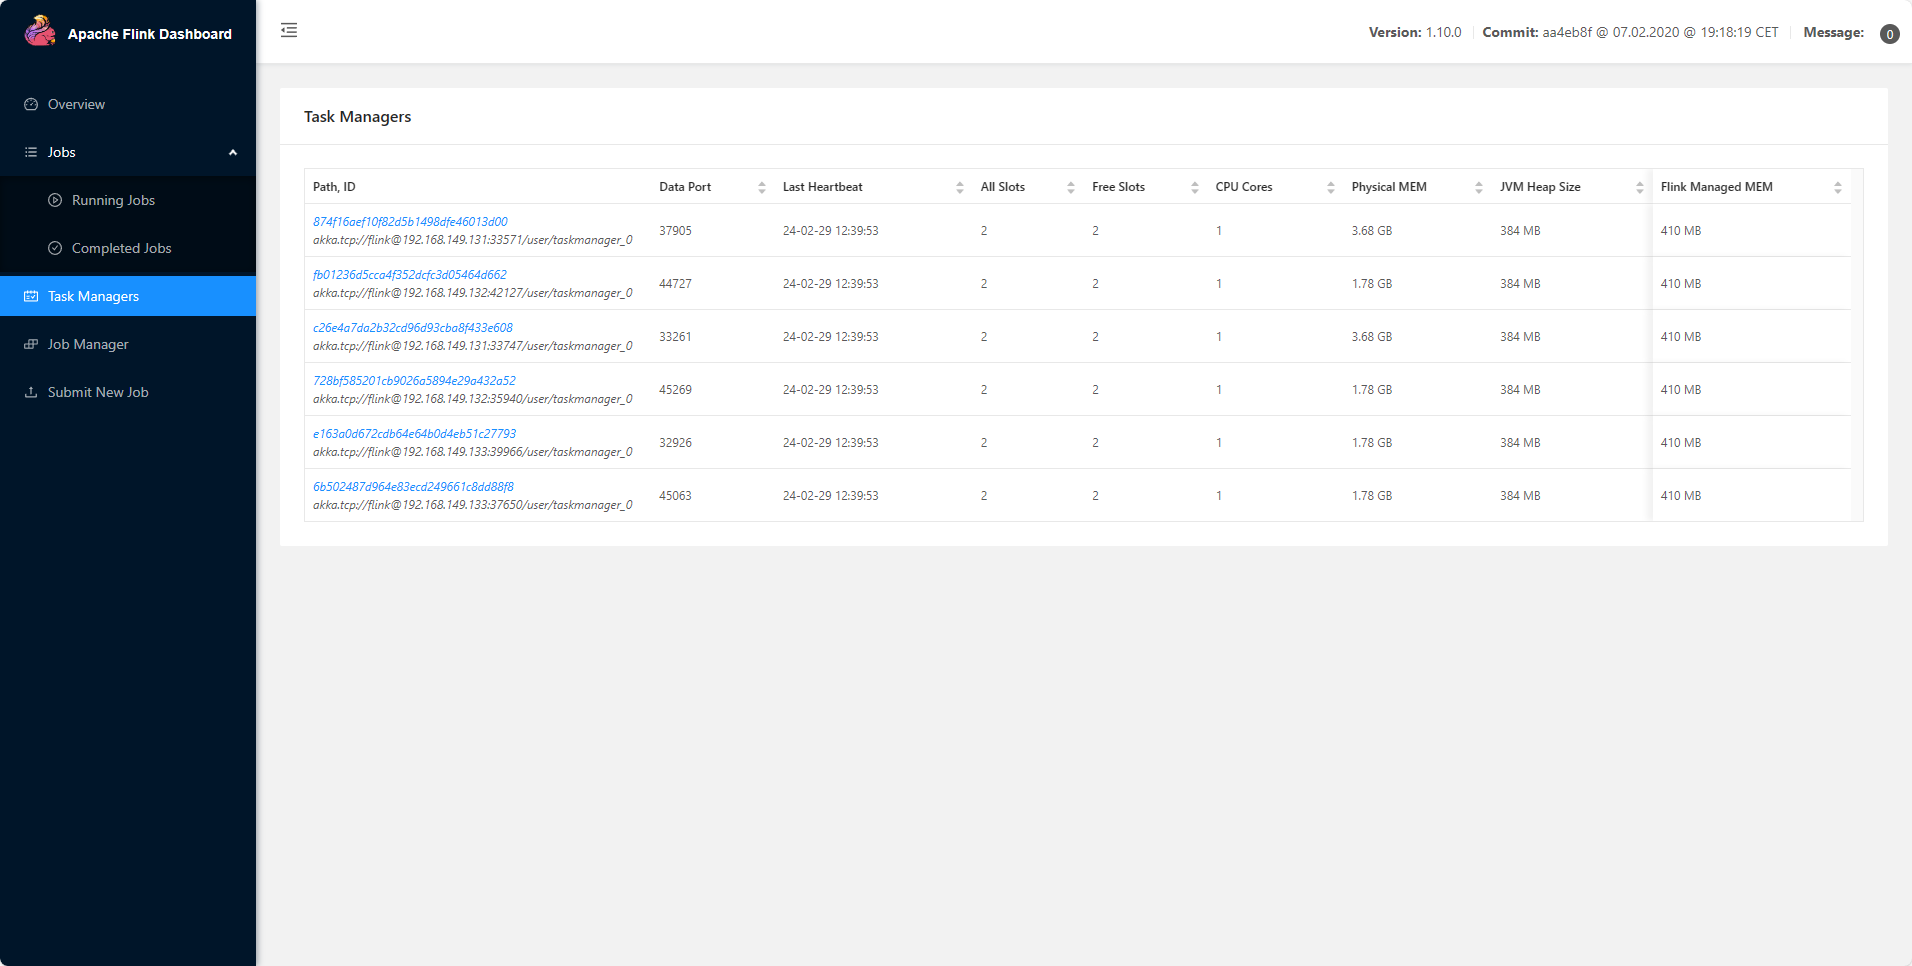Click data port value 44727
This screenshot has width=1912, height=966.
pos(675,284)
